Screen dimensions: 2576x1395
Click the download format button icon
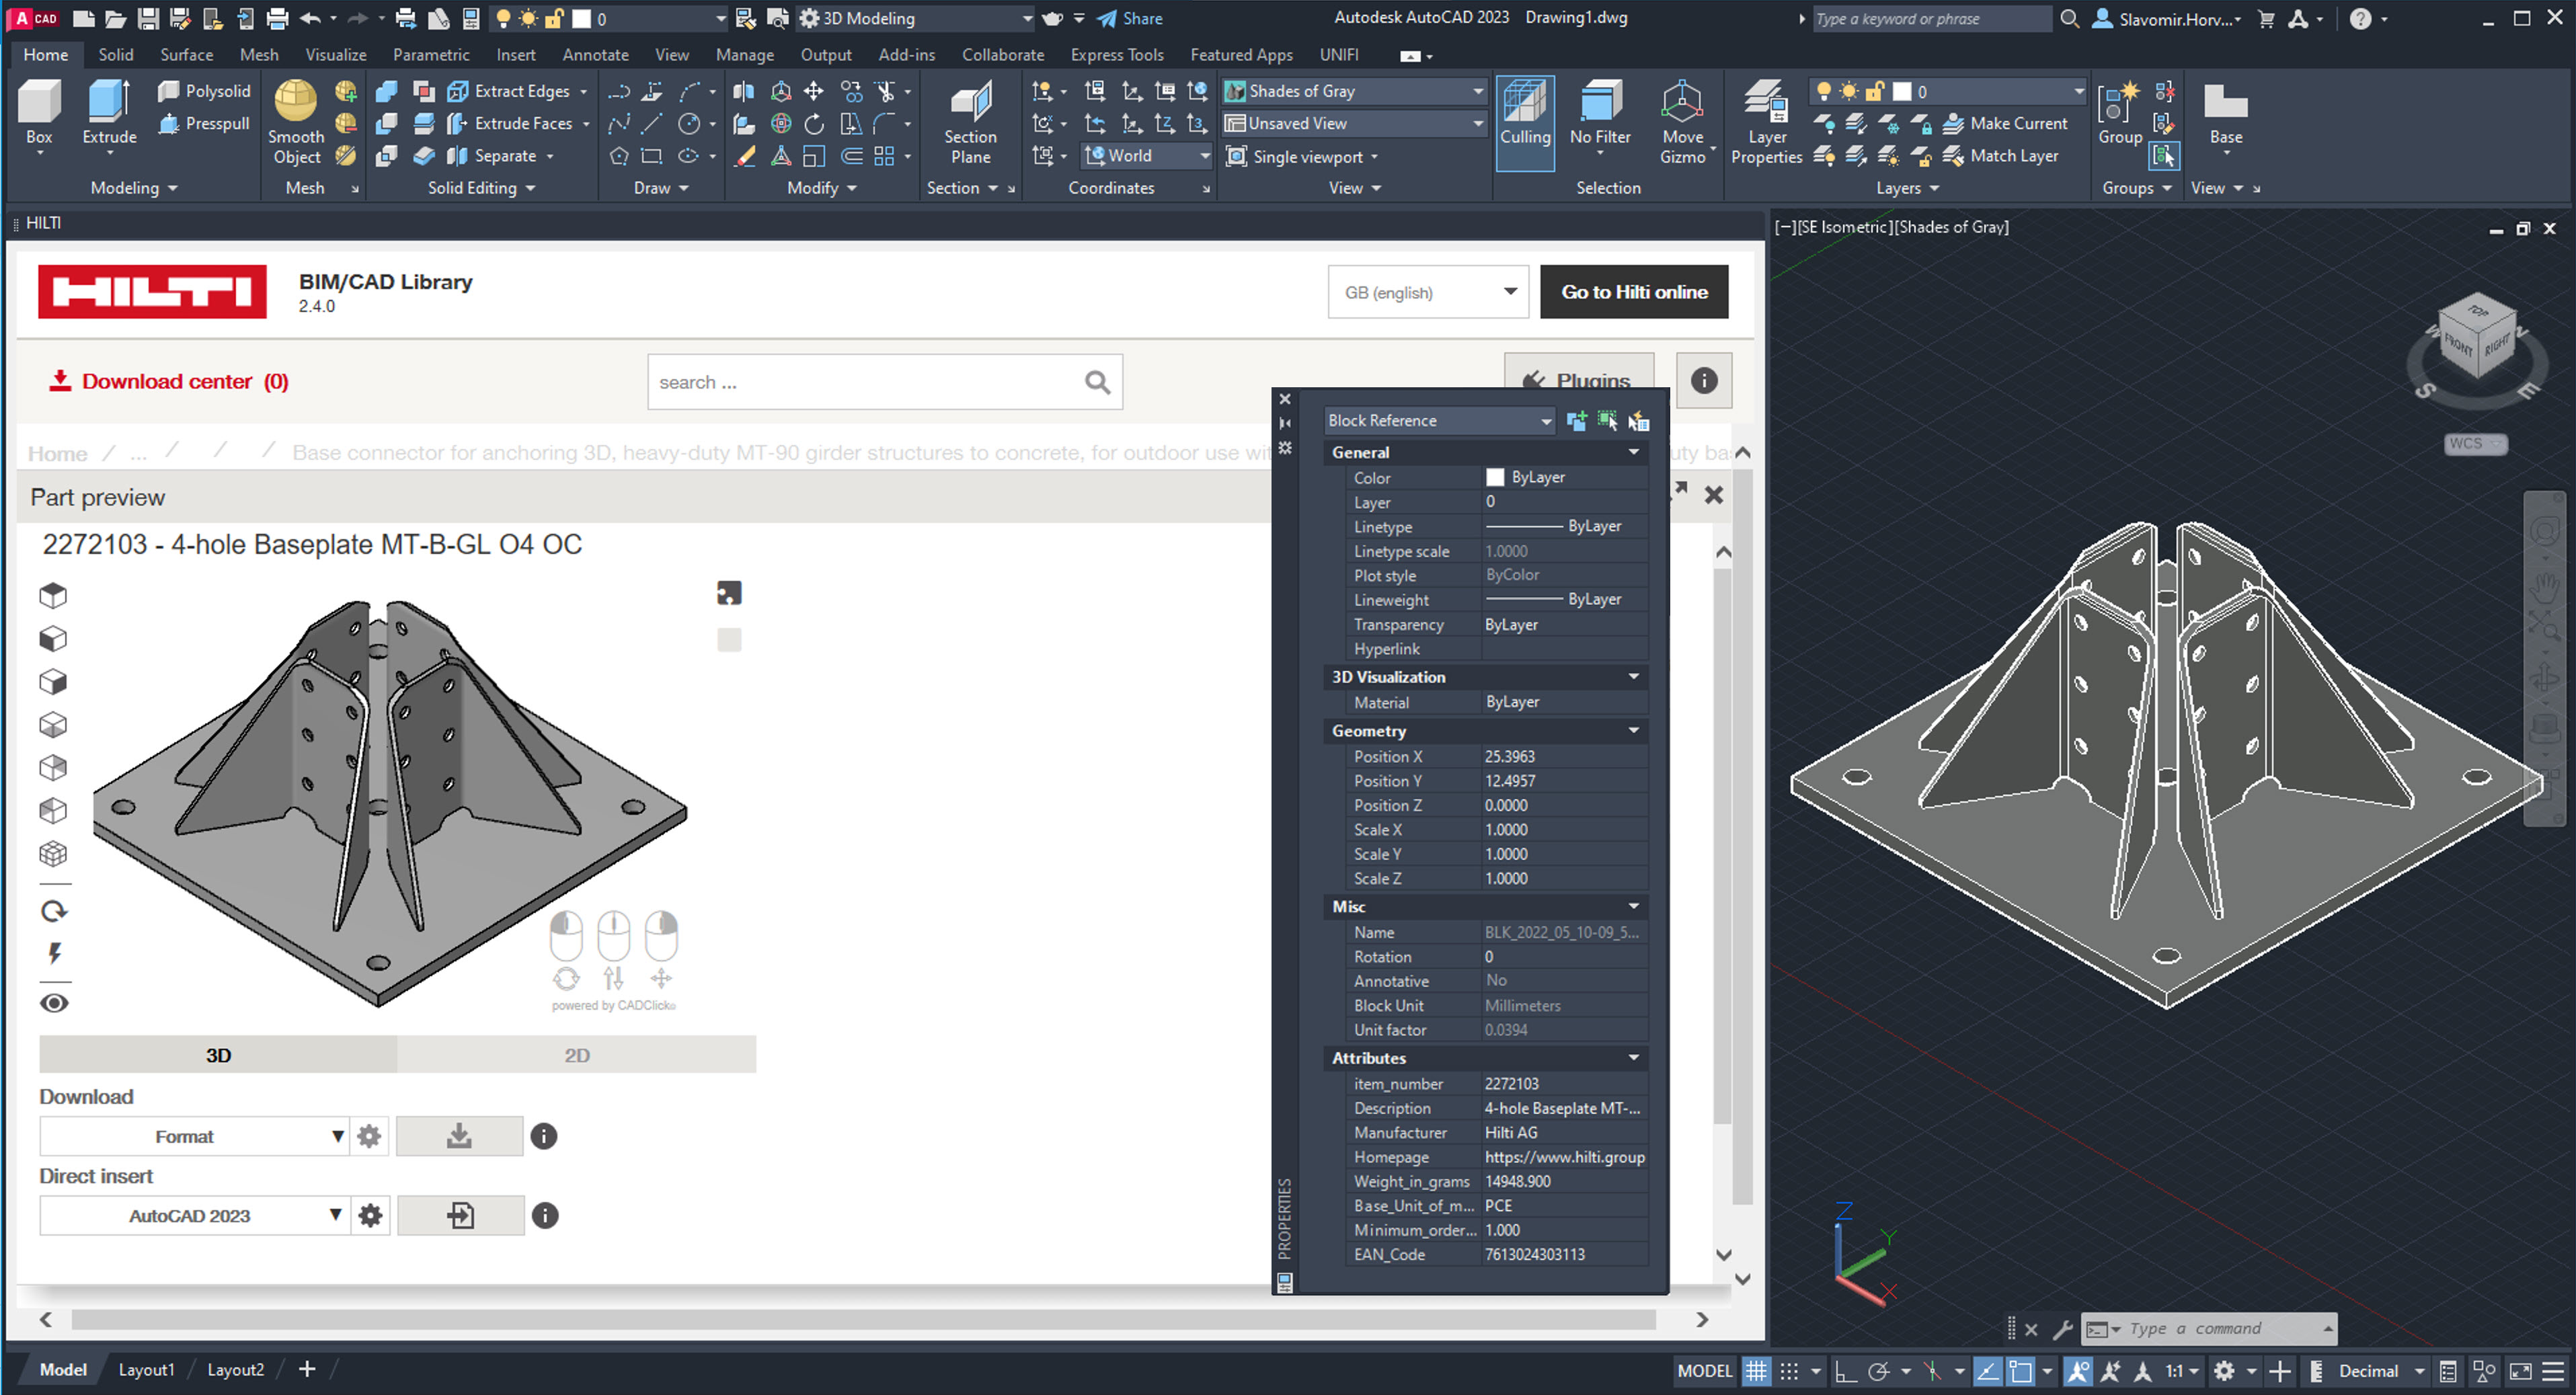click(459, 1136)
